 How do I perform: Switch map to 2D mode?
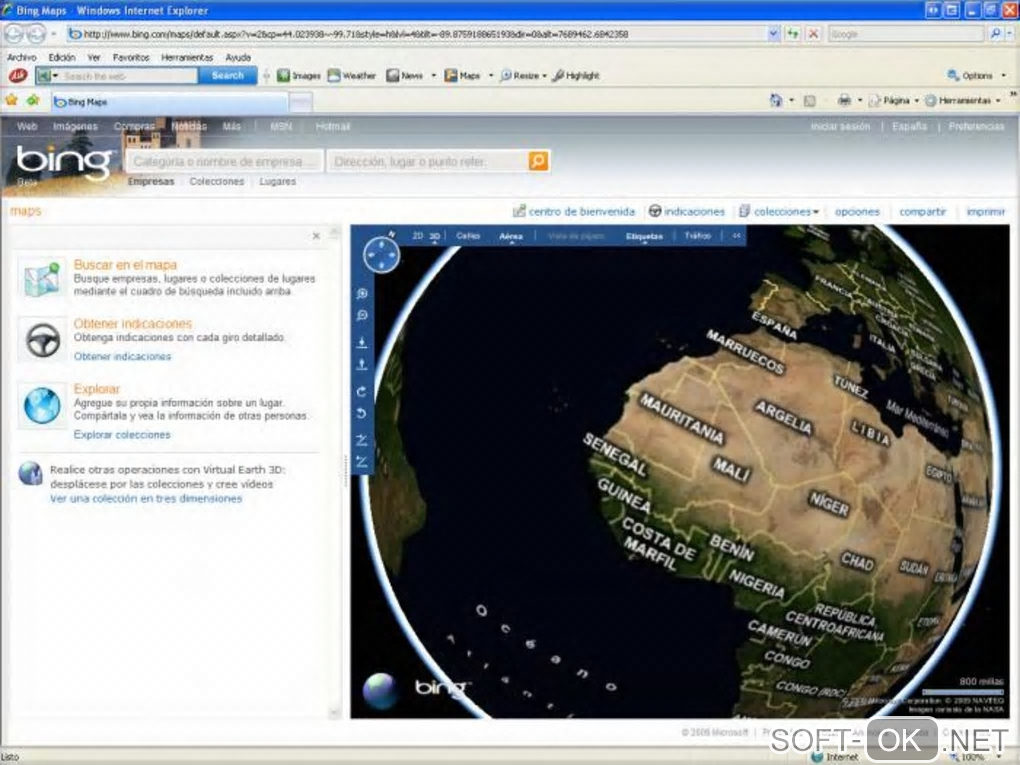pos(418,235)
